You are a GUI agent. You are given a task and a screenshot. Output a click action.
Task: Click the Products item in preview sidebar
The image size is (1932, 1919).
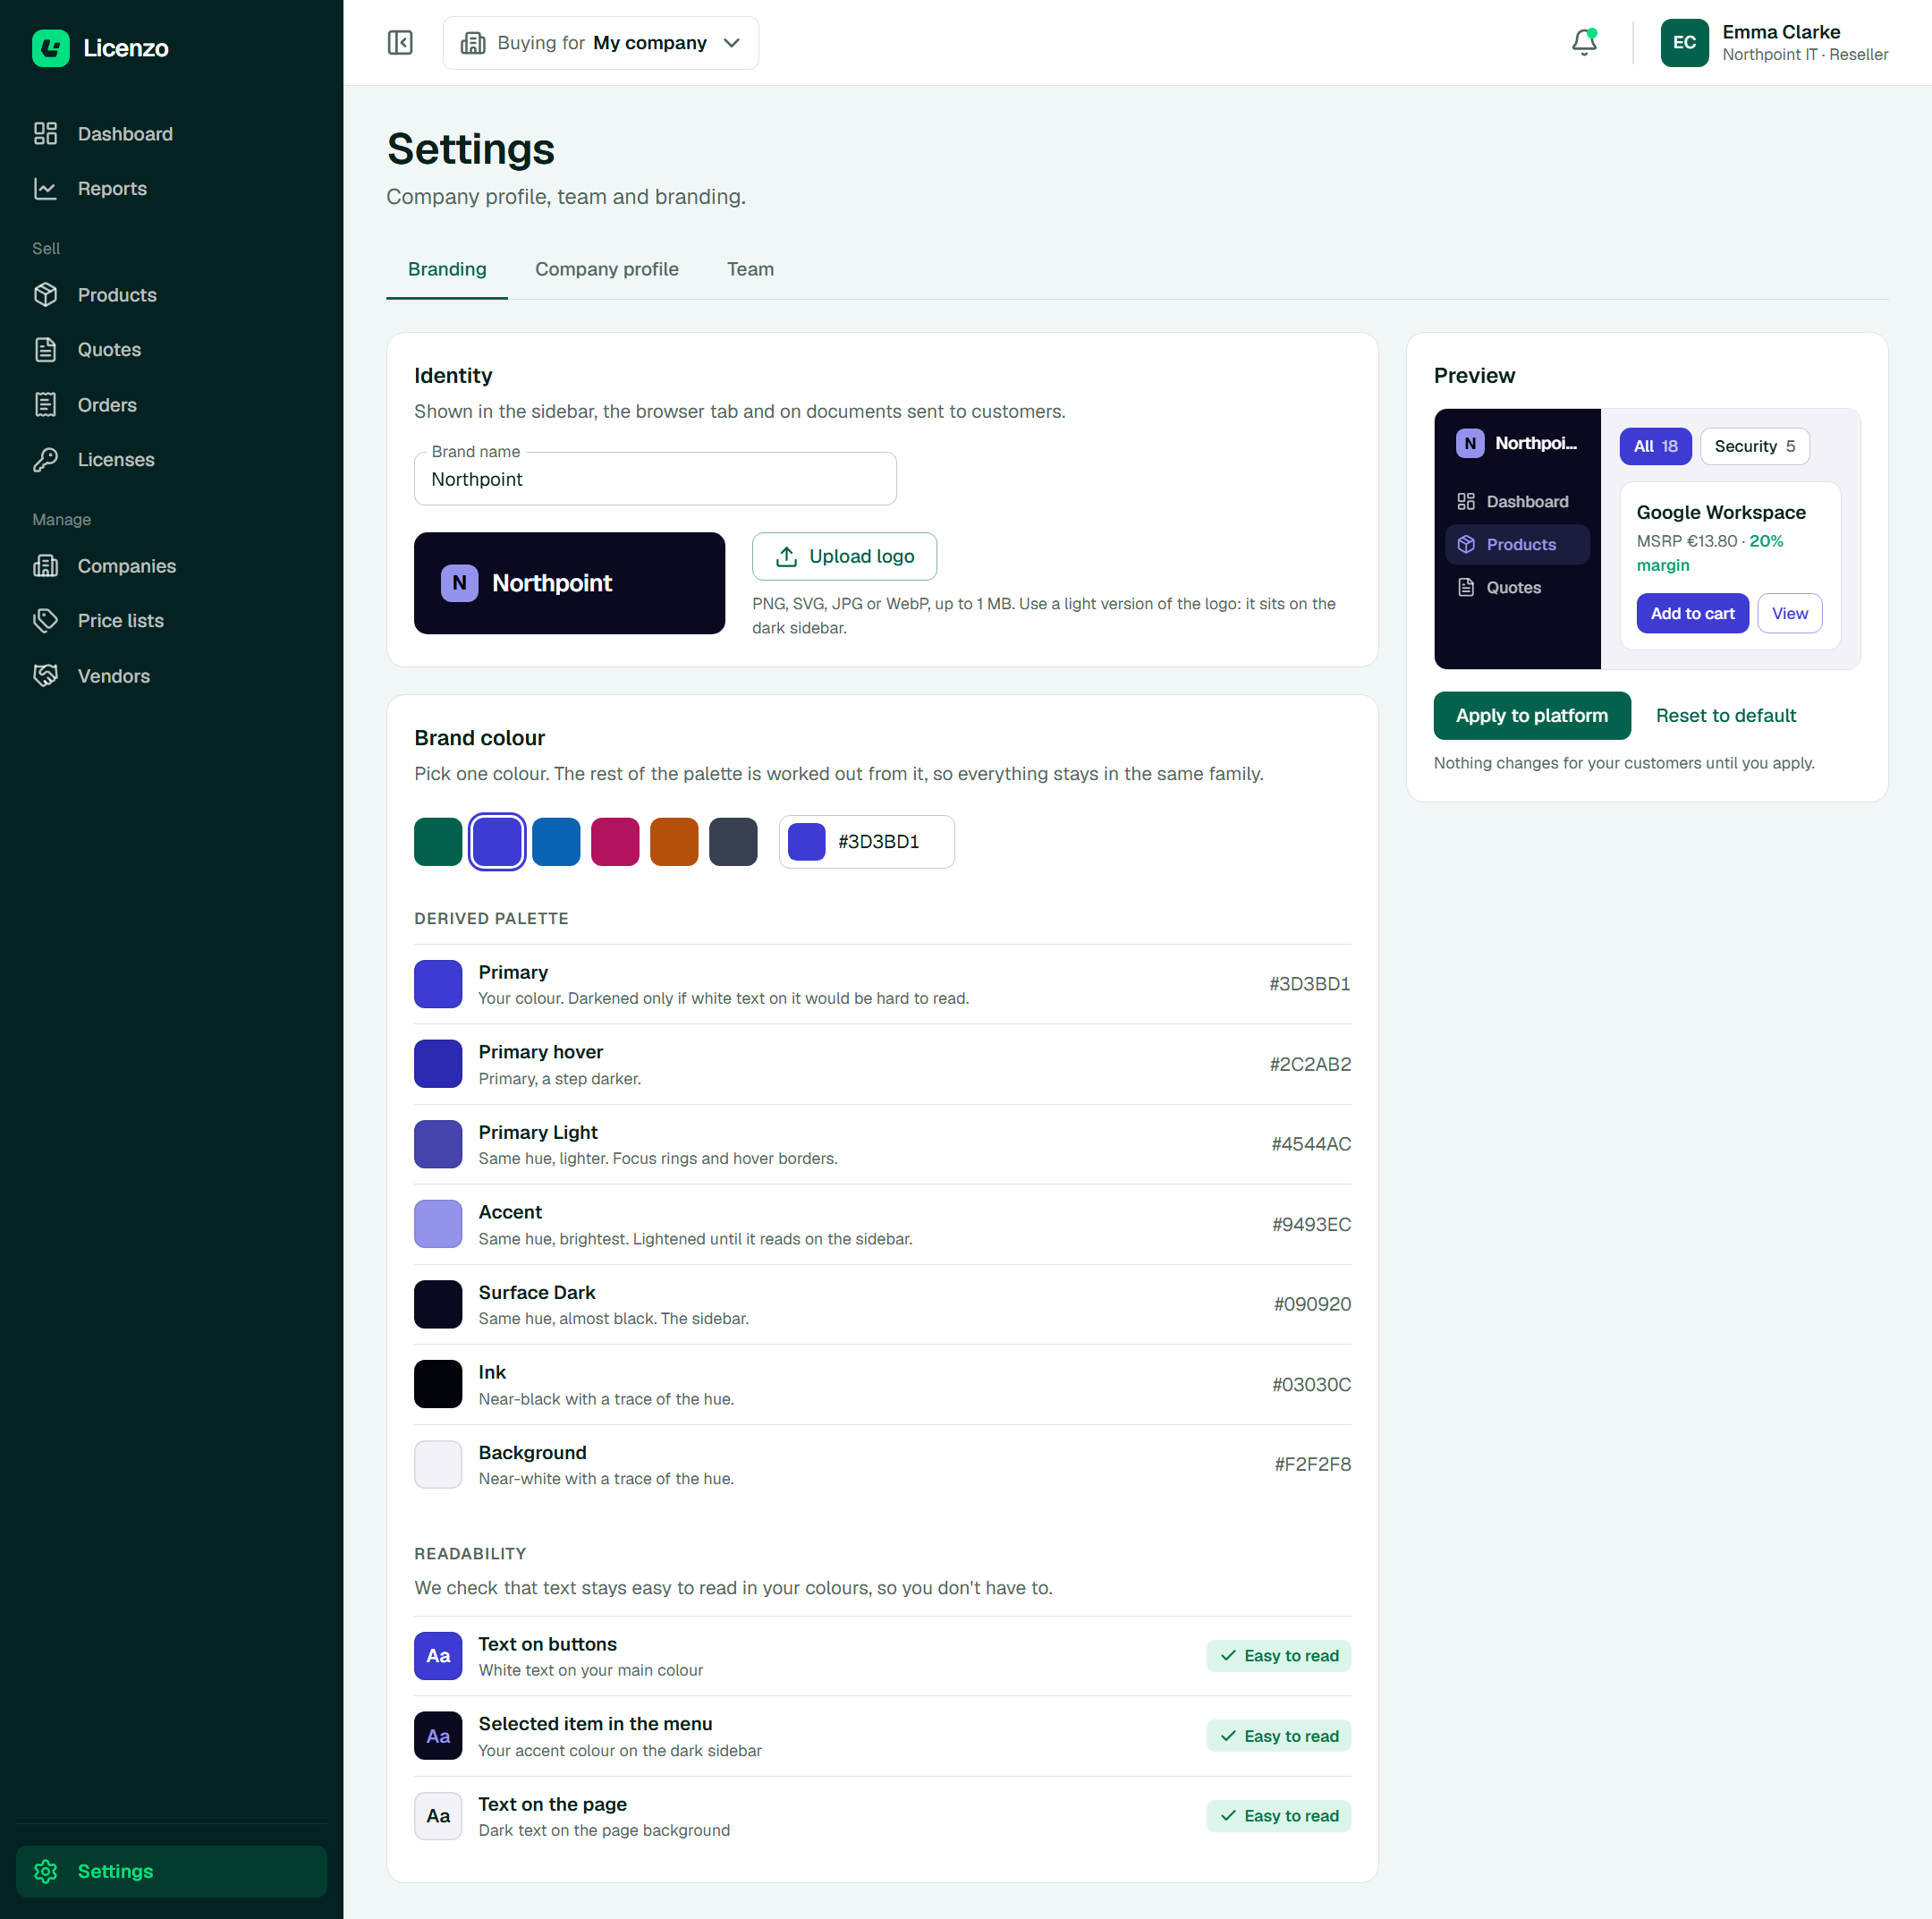click(x=1517, y=544)
